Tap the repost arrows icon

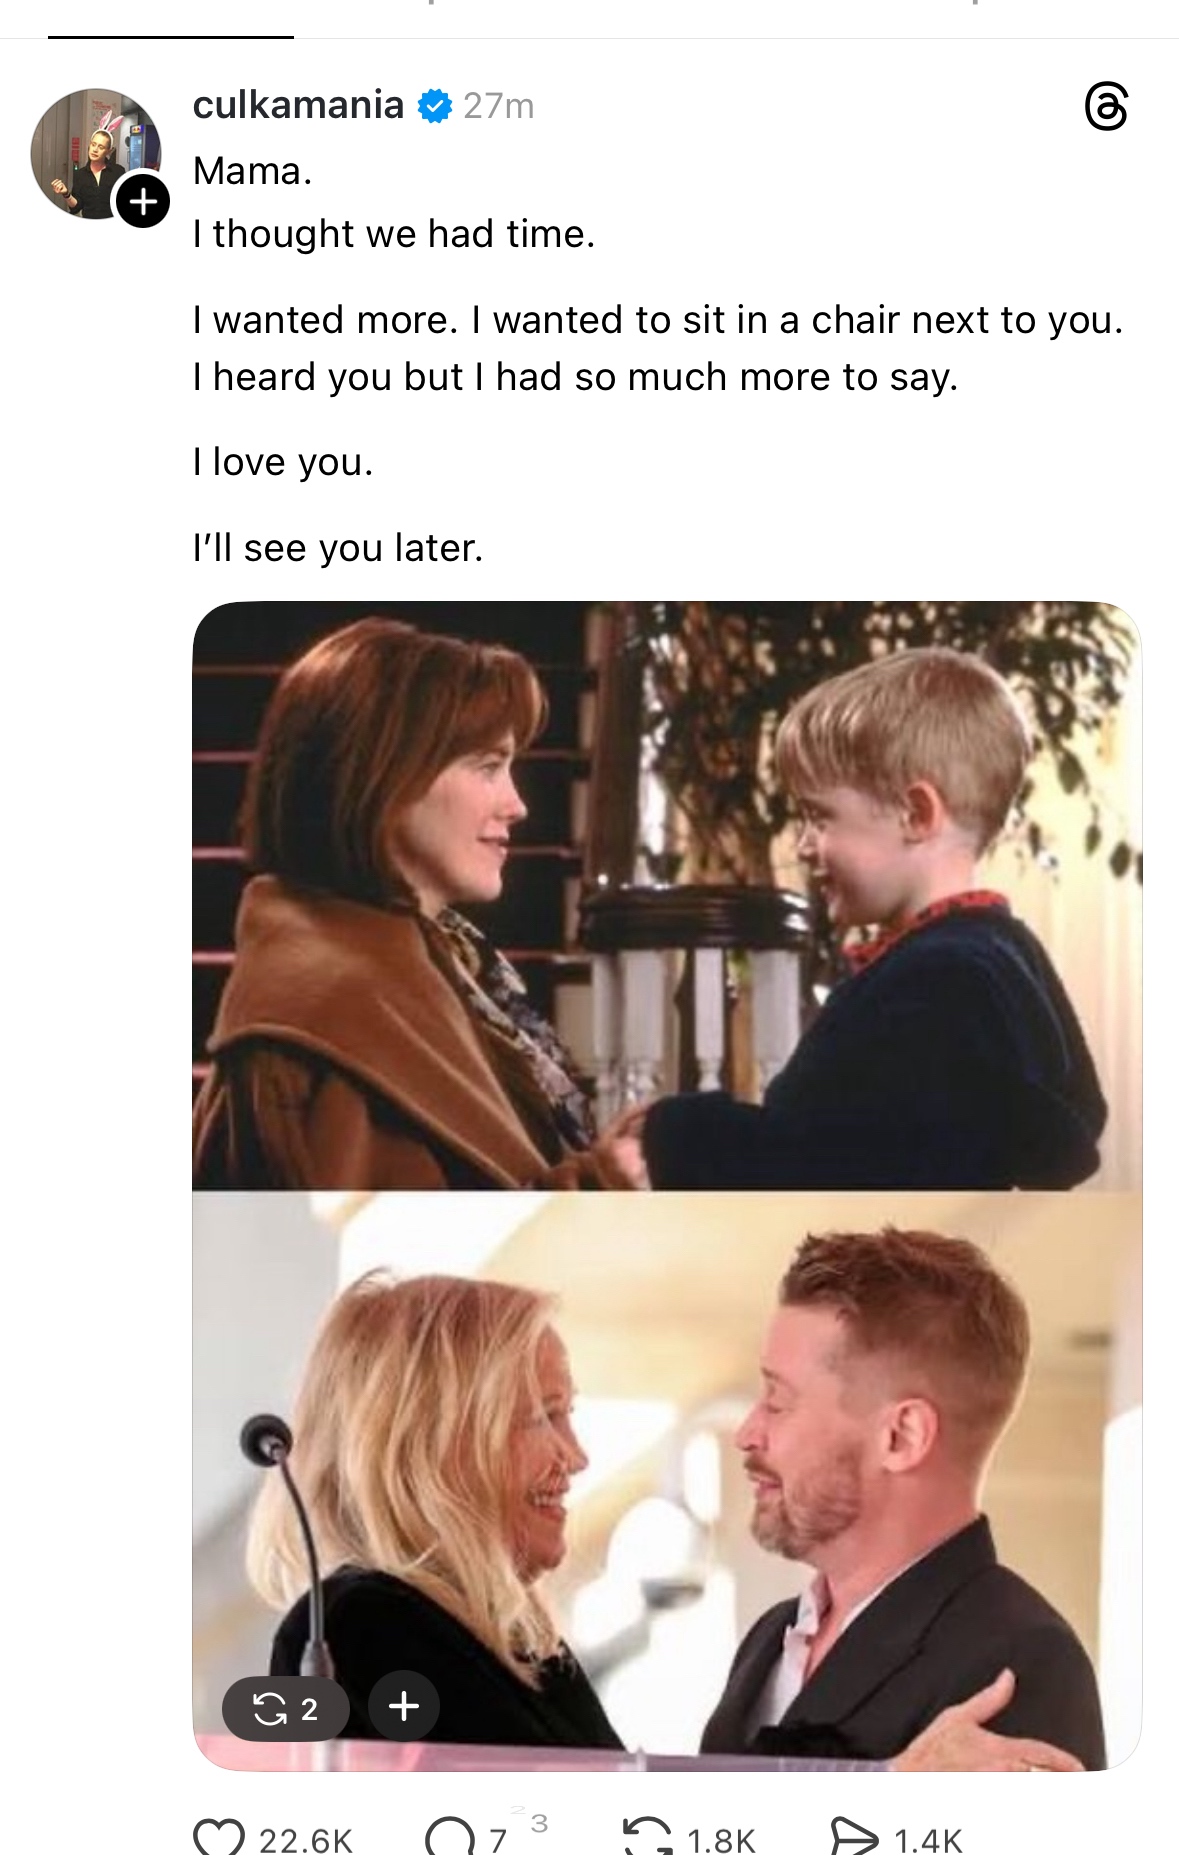648,1837
